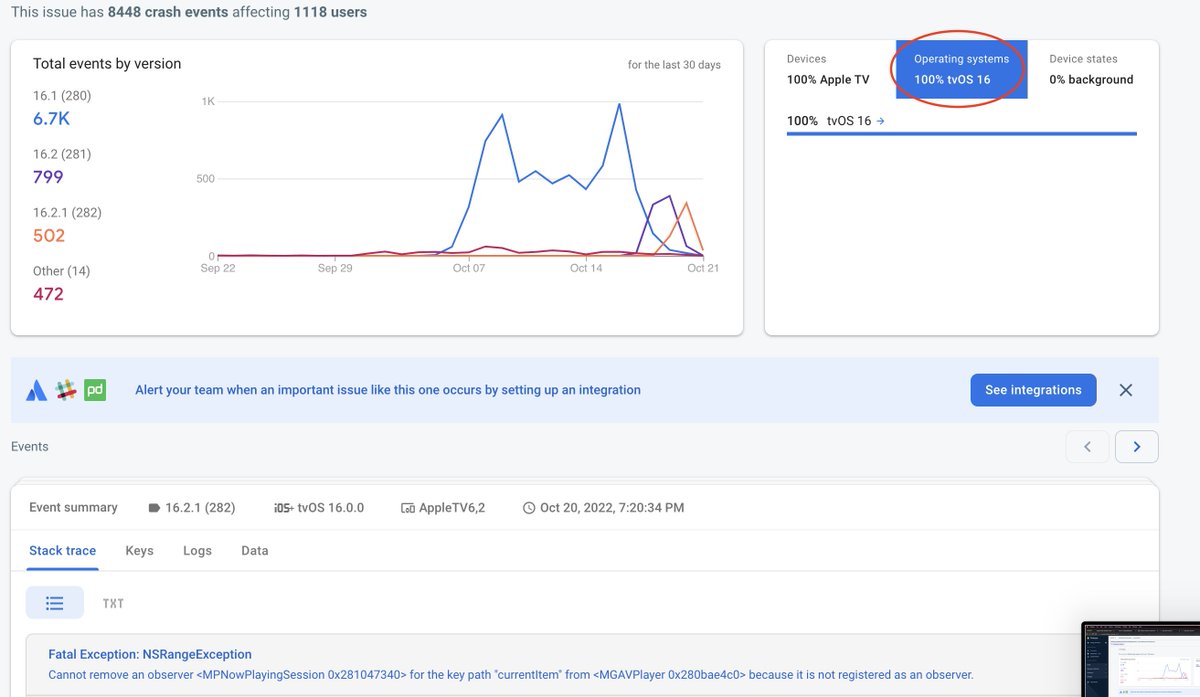
Task: Open the PagerDuty integration icon
Action: tap(96, 390)
